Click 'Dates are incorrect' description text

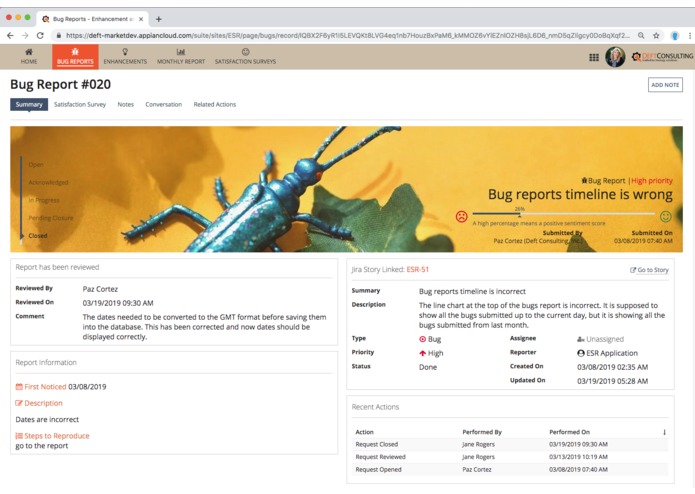pos(47,420)
